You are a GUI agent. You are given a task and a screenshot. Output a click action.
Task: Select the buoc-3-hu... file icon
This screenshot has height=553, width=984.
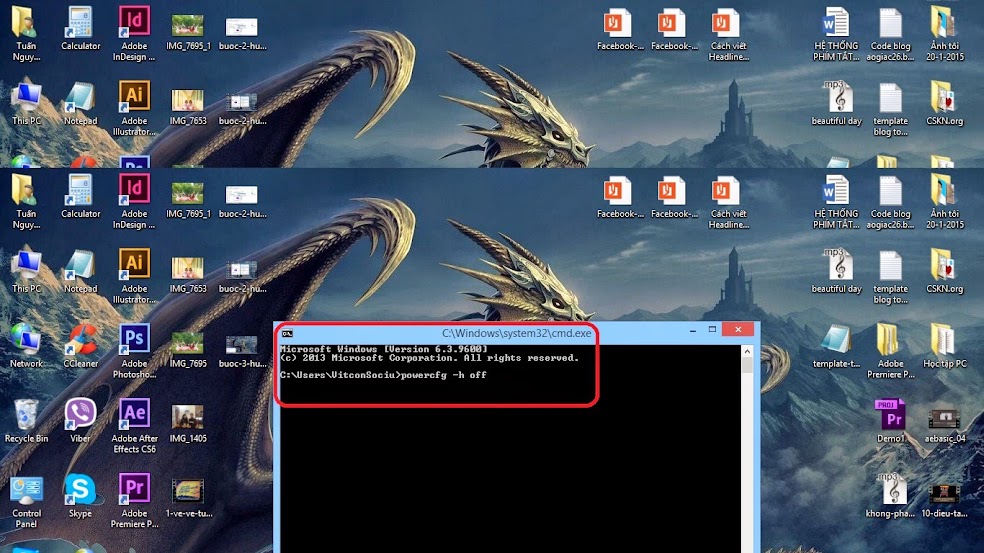point(242,350)
